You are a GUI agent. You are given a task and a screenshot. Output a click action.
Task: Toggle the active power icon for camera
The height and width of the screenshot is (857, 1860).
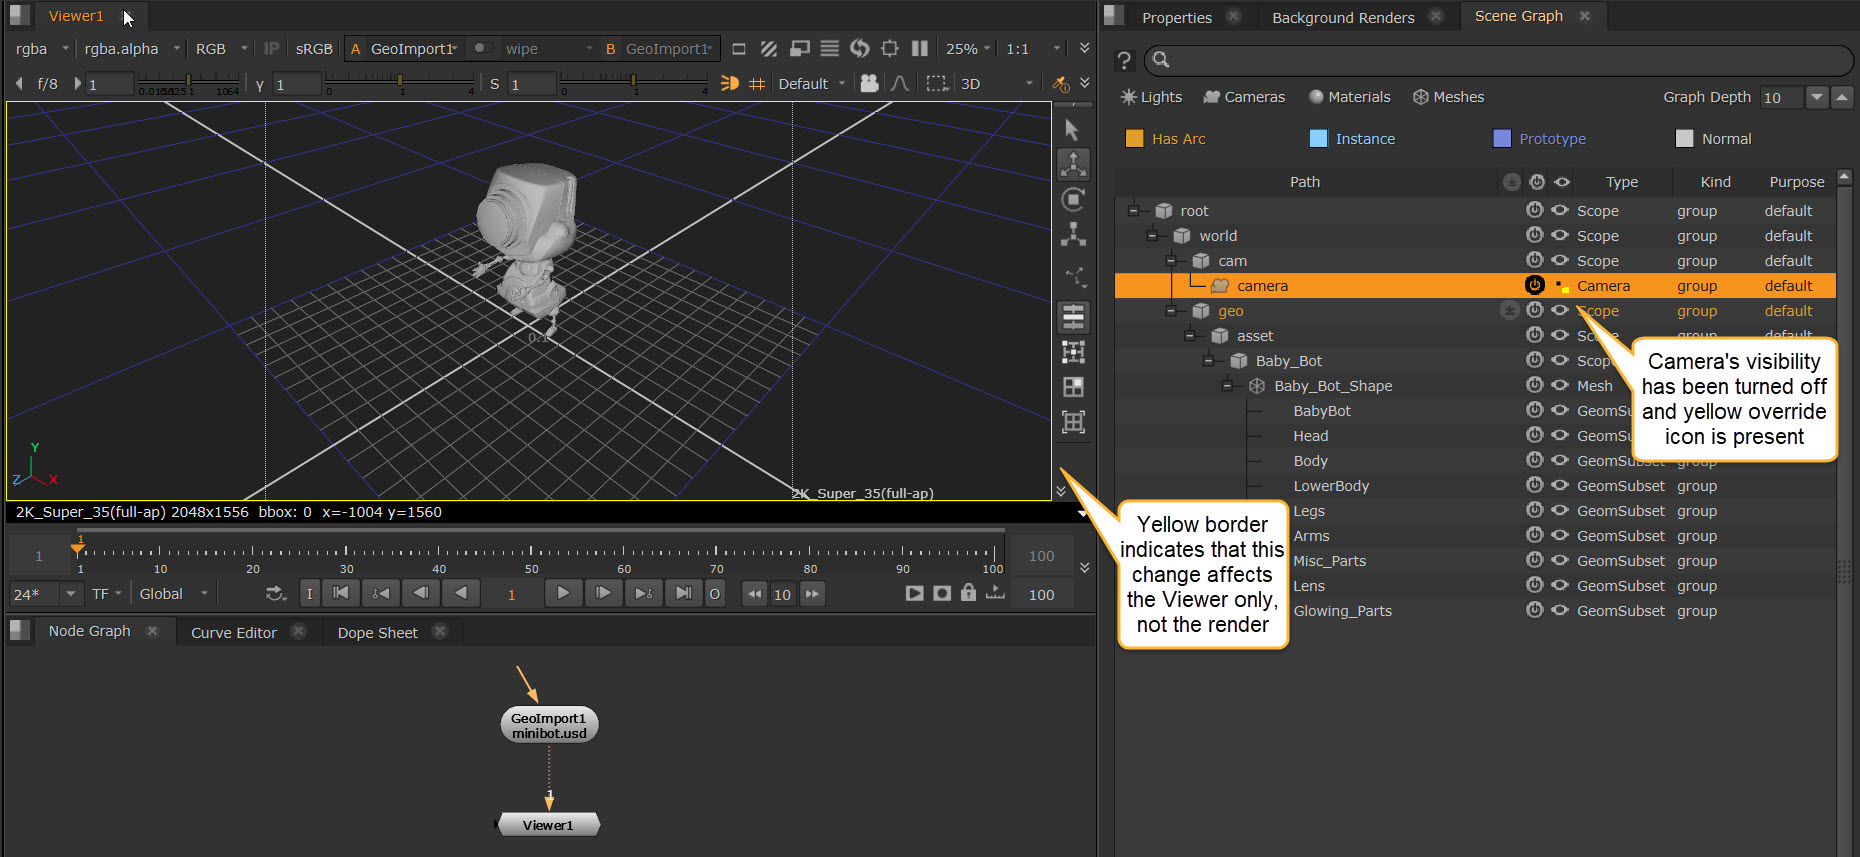pos(1534,286)
